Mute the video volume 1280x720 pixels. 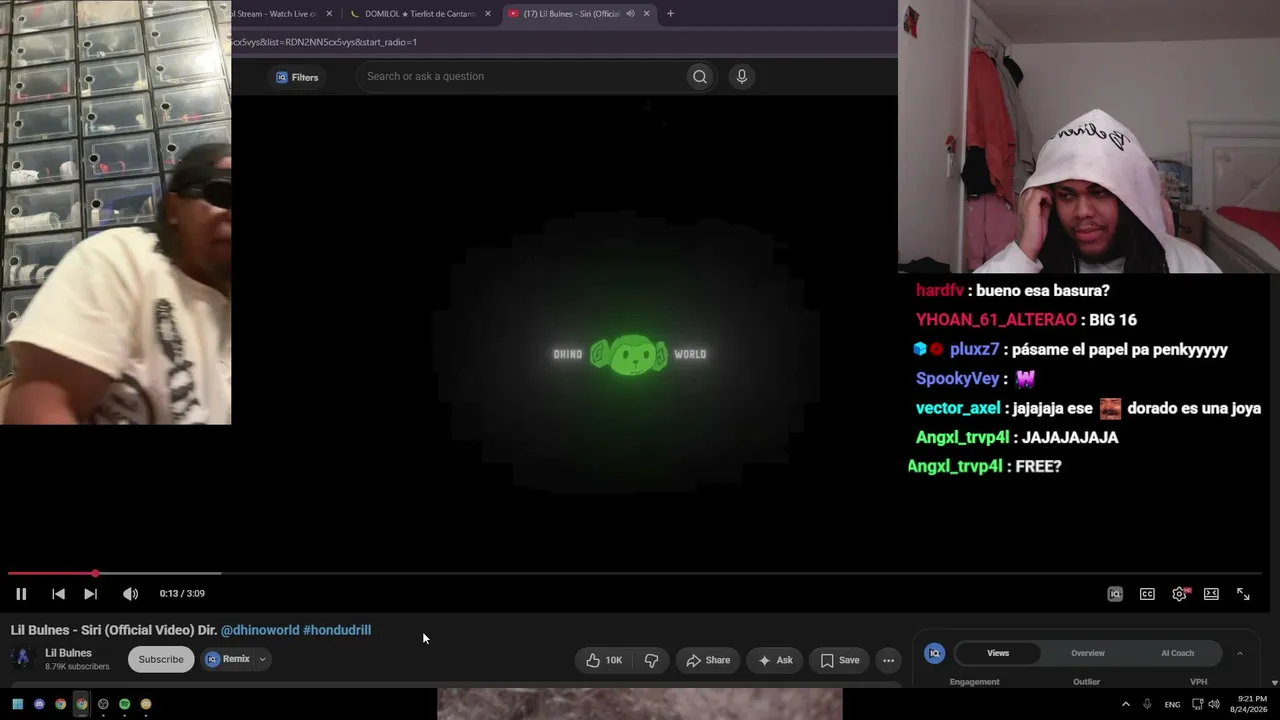coord(130,594)
